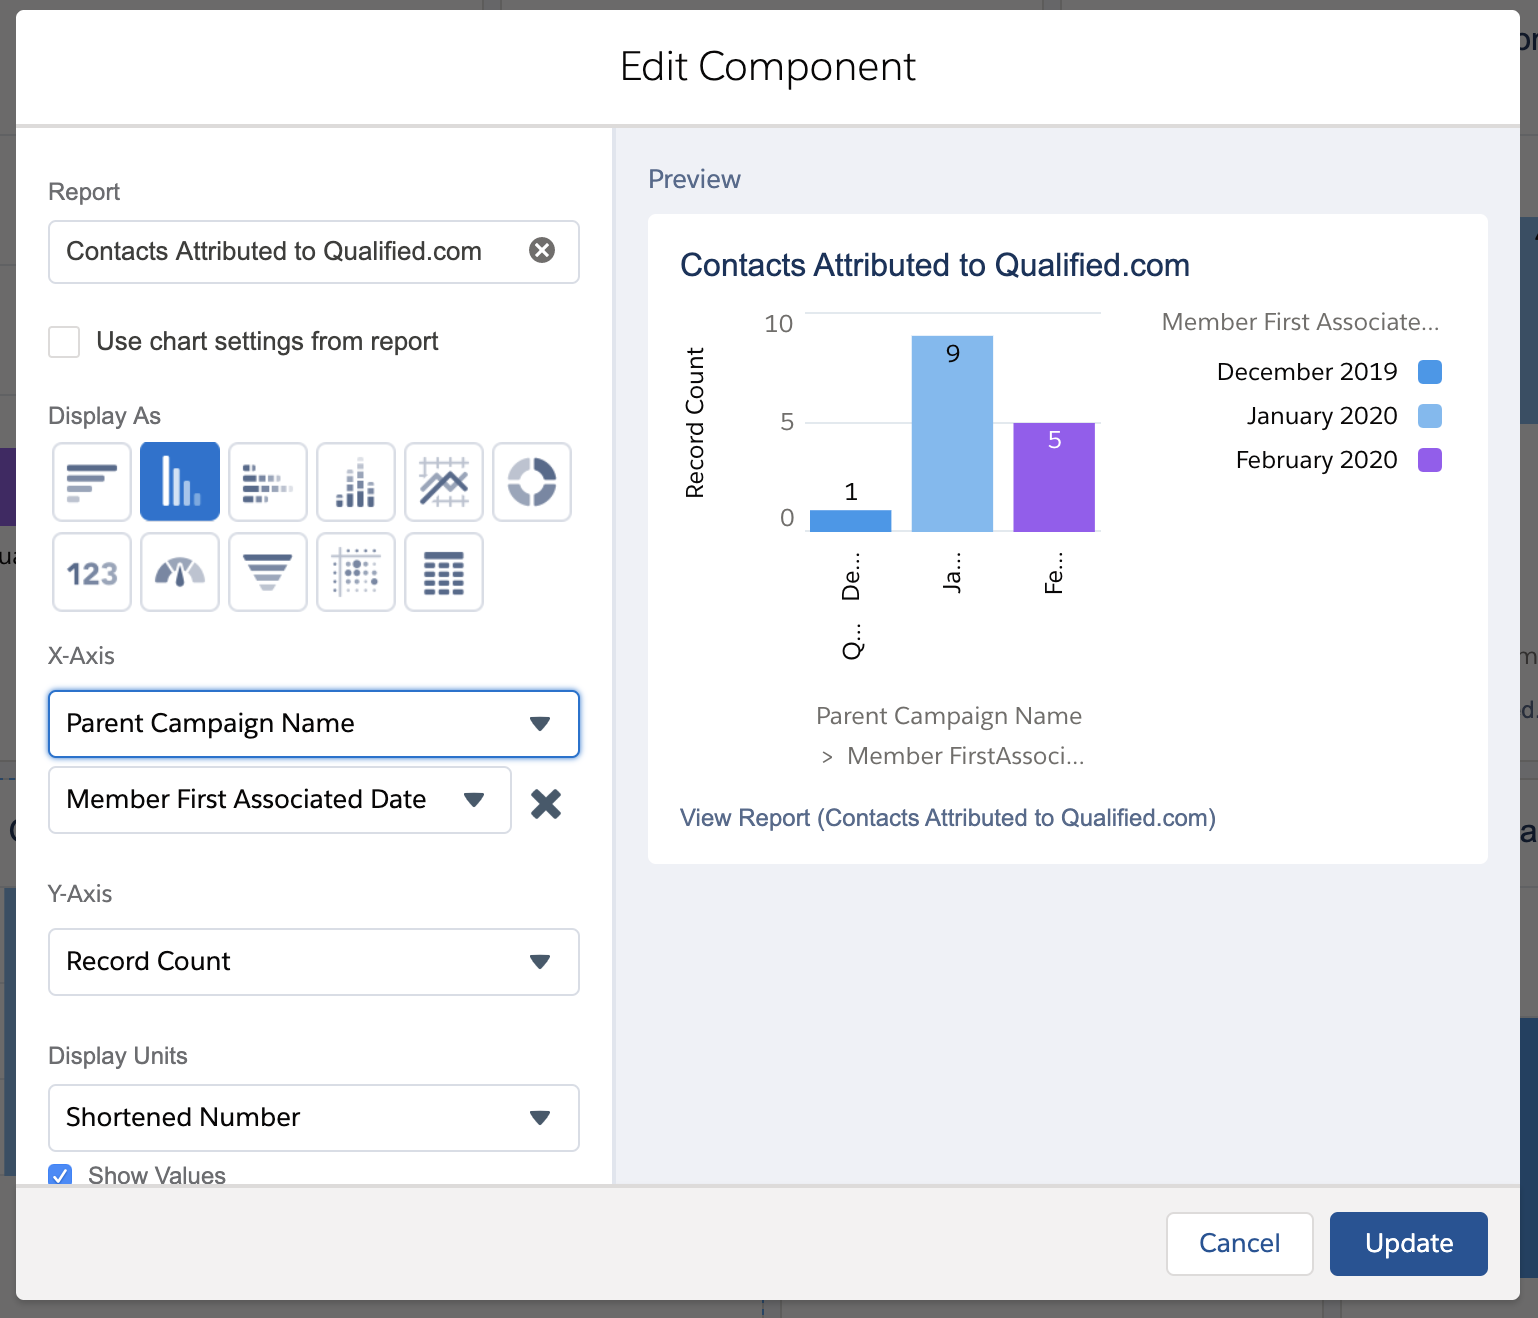Clear the selected report with X icon
1538x1318 pixels.
[x=542, y=250]
